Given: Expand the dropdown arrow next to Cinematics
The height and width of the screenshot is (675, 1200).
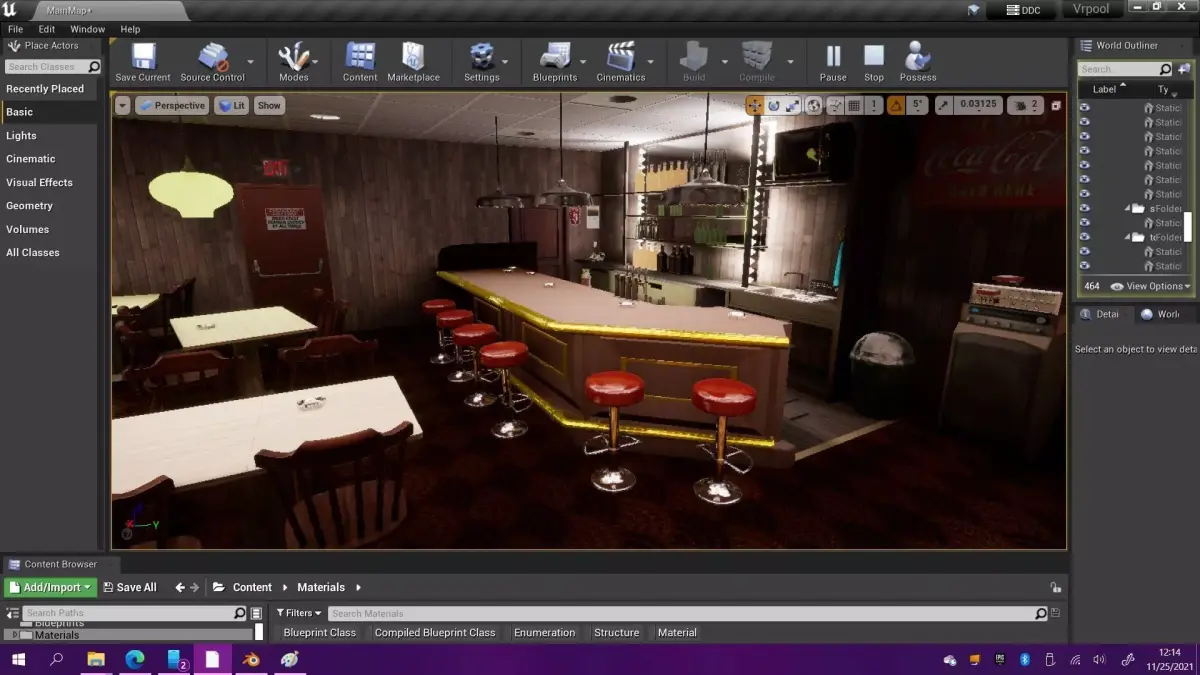Looking at the screenshot, I should coord(652,62).
